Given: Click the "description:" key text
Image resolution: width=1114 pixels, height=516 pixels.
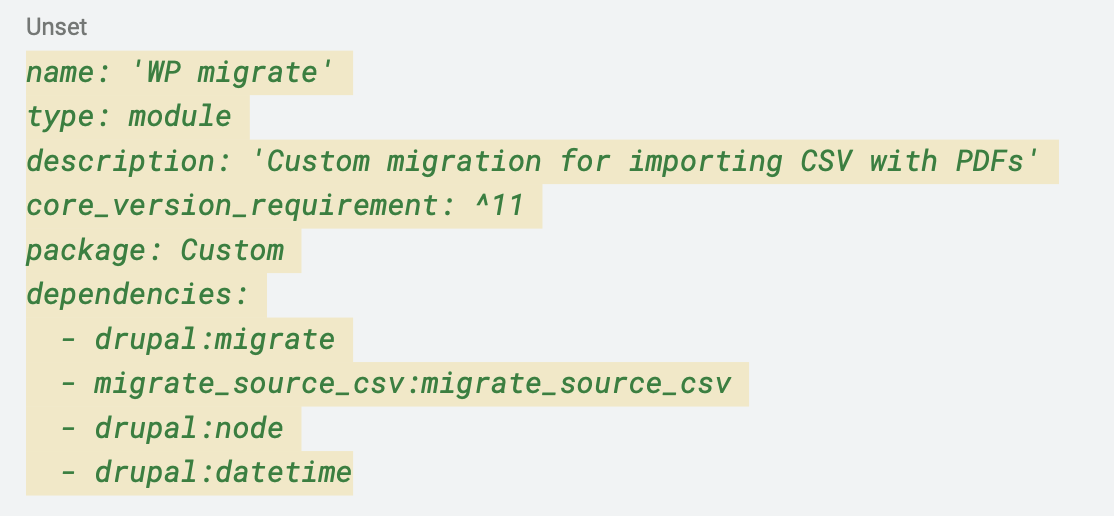Looking at the screenshot, I should [120, 161].
